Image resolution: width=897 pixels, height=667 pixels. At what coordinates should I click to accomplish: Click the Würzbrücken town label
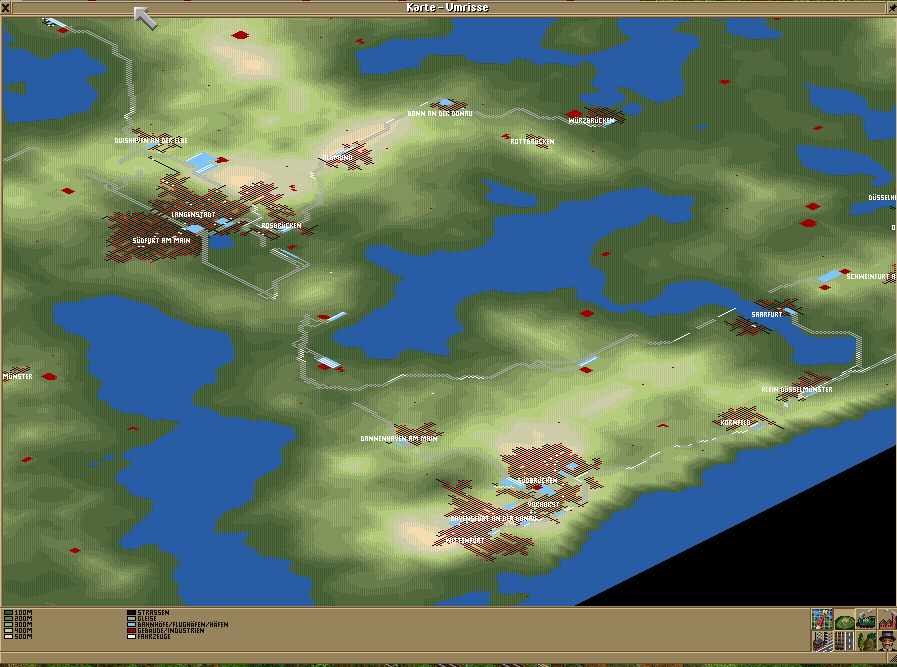592,121
